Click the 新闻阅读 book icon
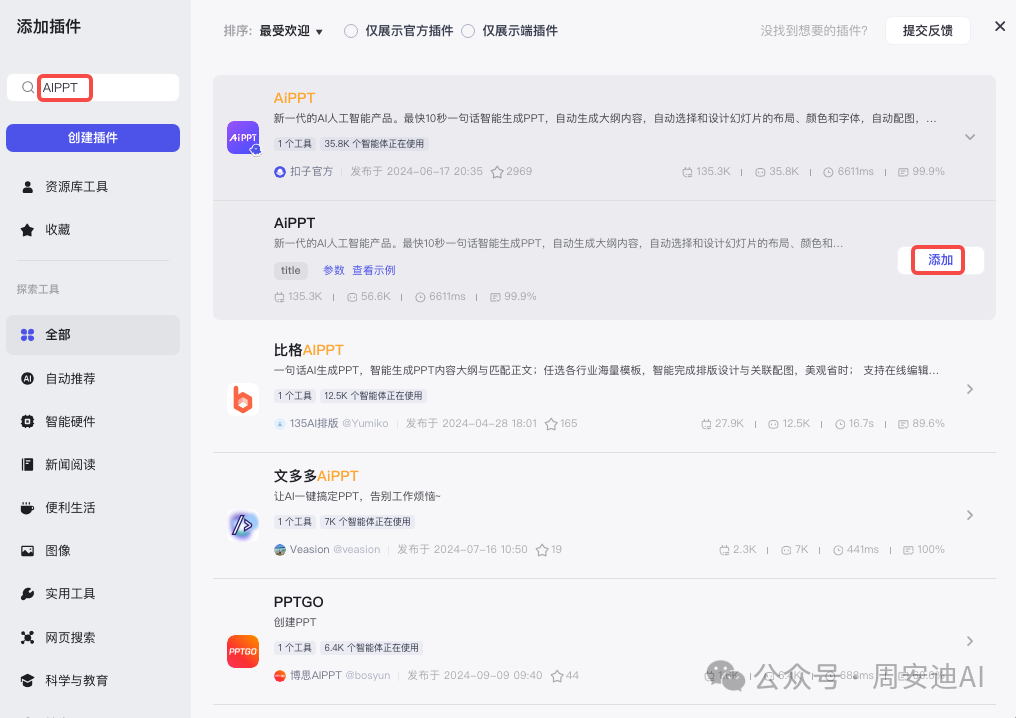The width and height of the screenshot is (1016, 718). tap(27, 465)
